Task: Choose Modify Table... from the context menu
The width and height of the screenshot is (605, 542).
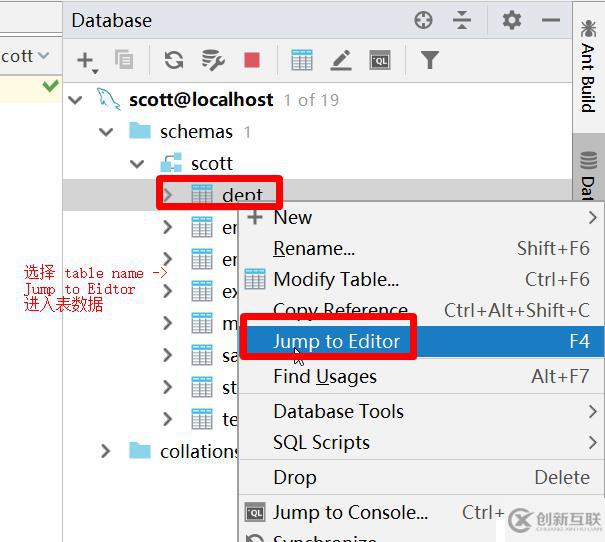Action: click(x=422, y=279)
